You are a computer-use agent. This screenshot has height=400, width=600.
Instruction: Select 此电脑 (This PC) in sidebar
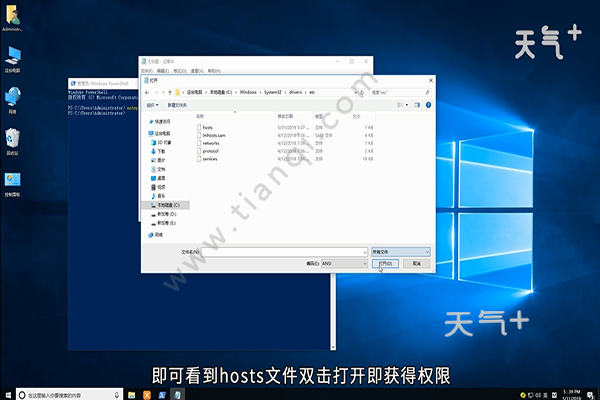click(x=159, y=134)
